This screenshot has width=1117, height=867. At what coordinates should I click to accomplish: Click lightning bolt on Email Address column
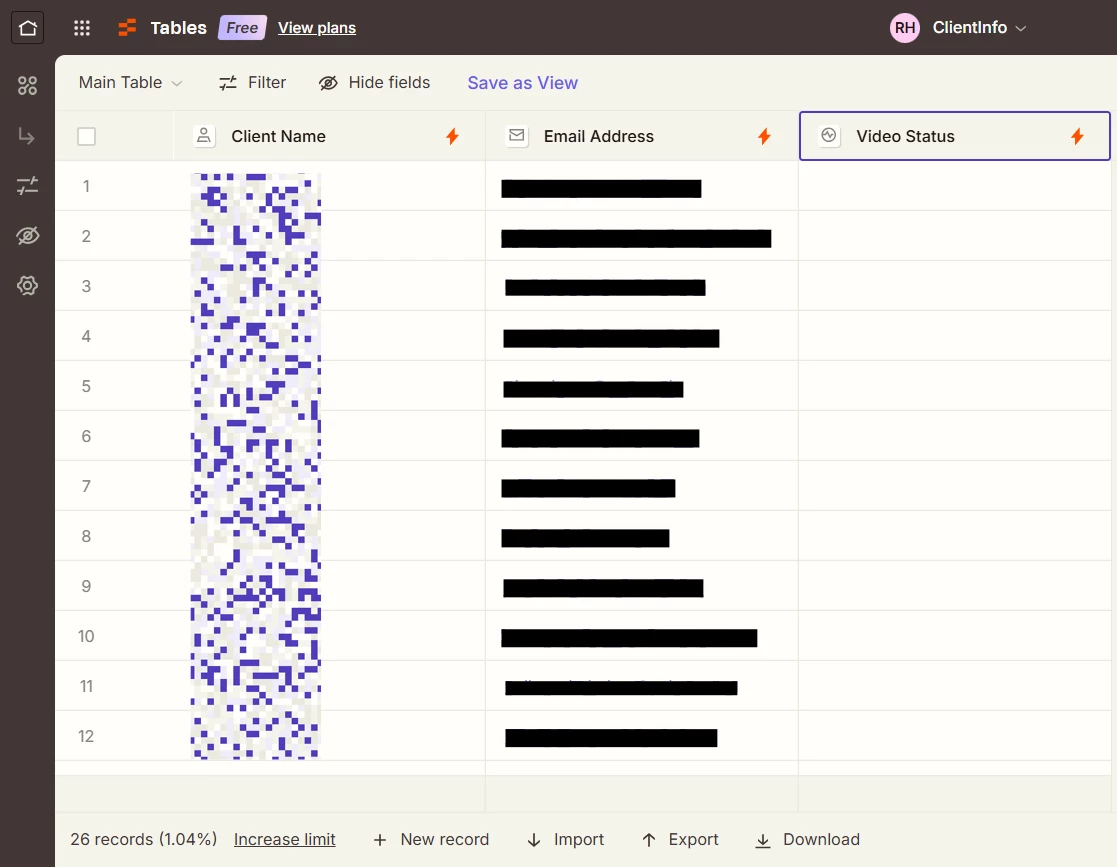tap(764, 136)
